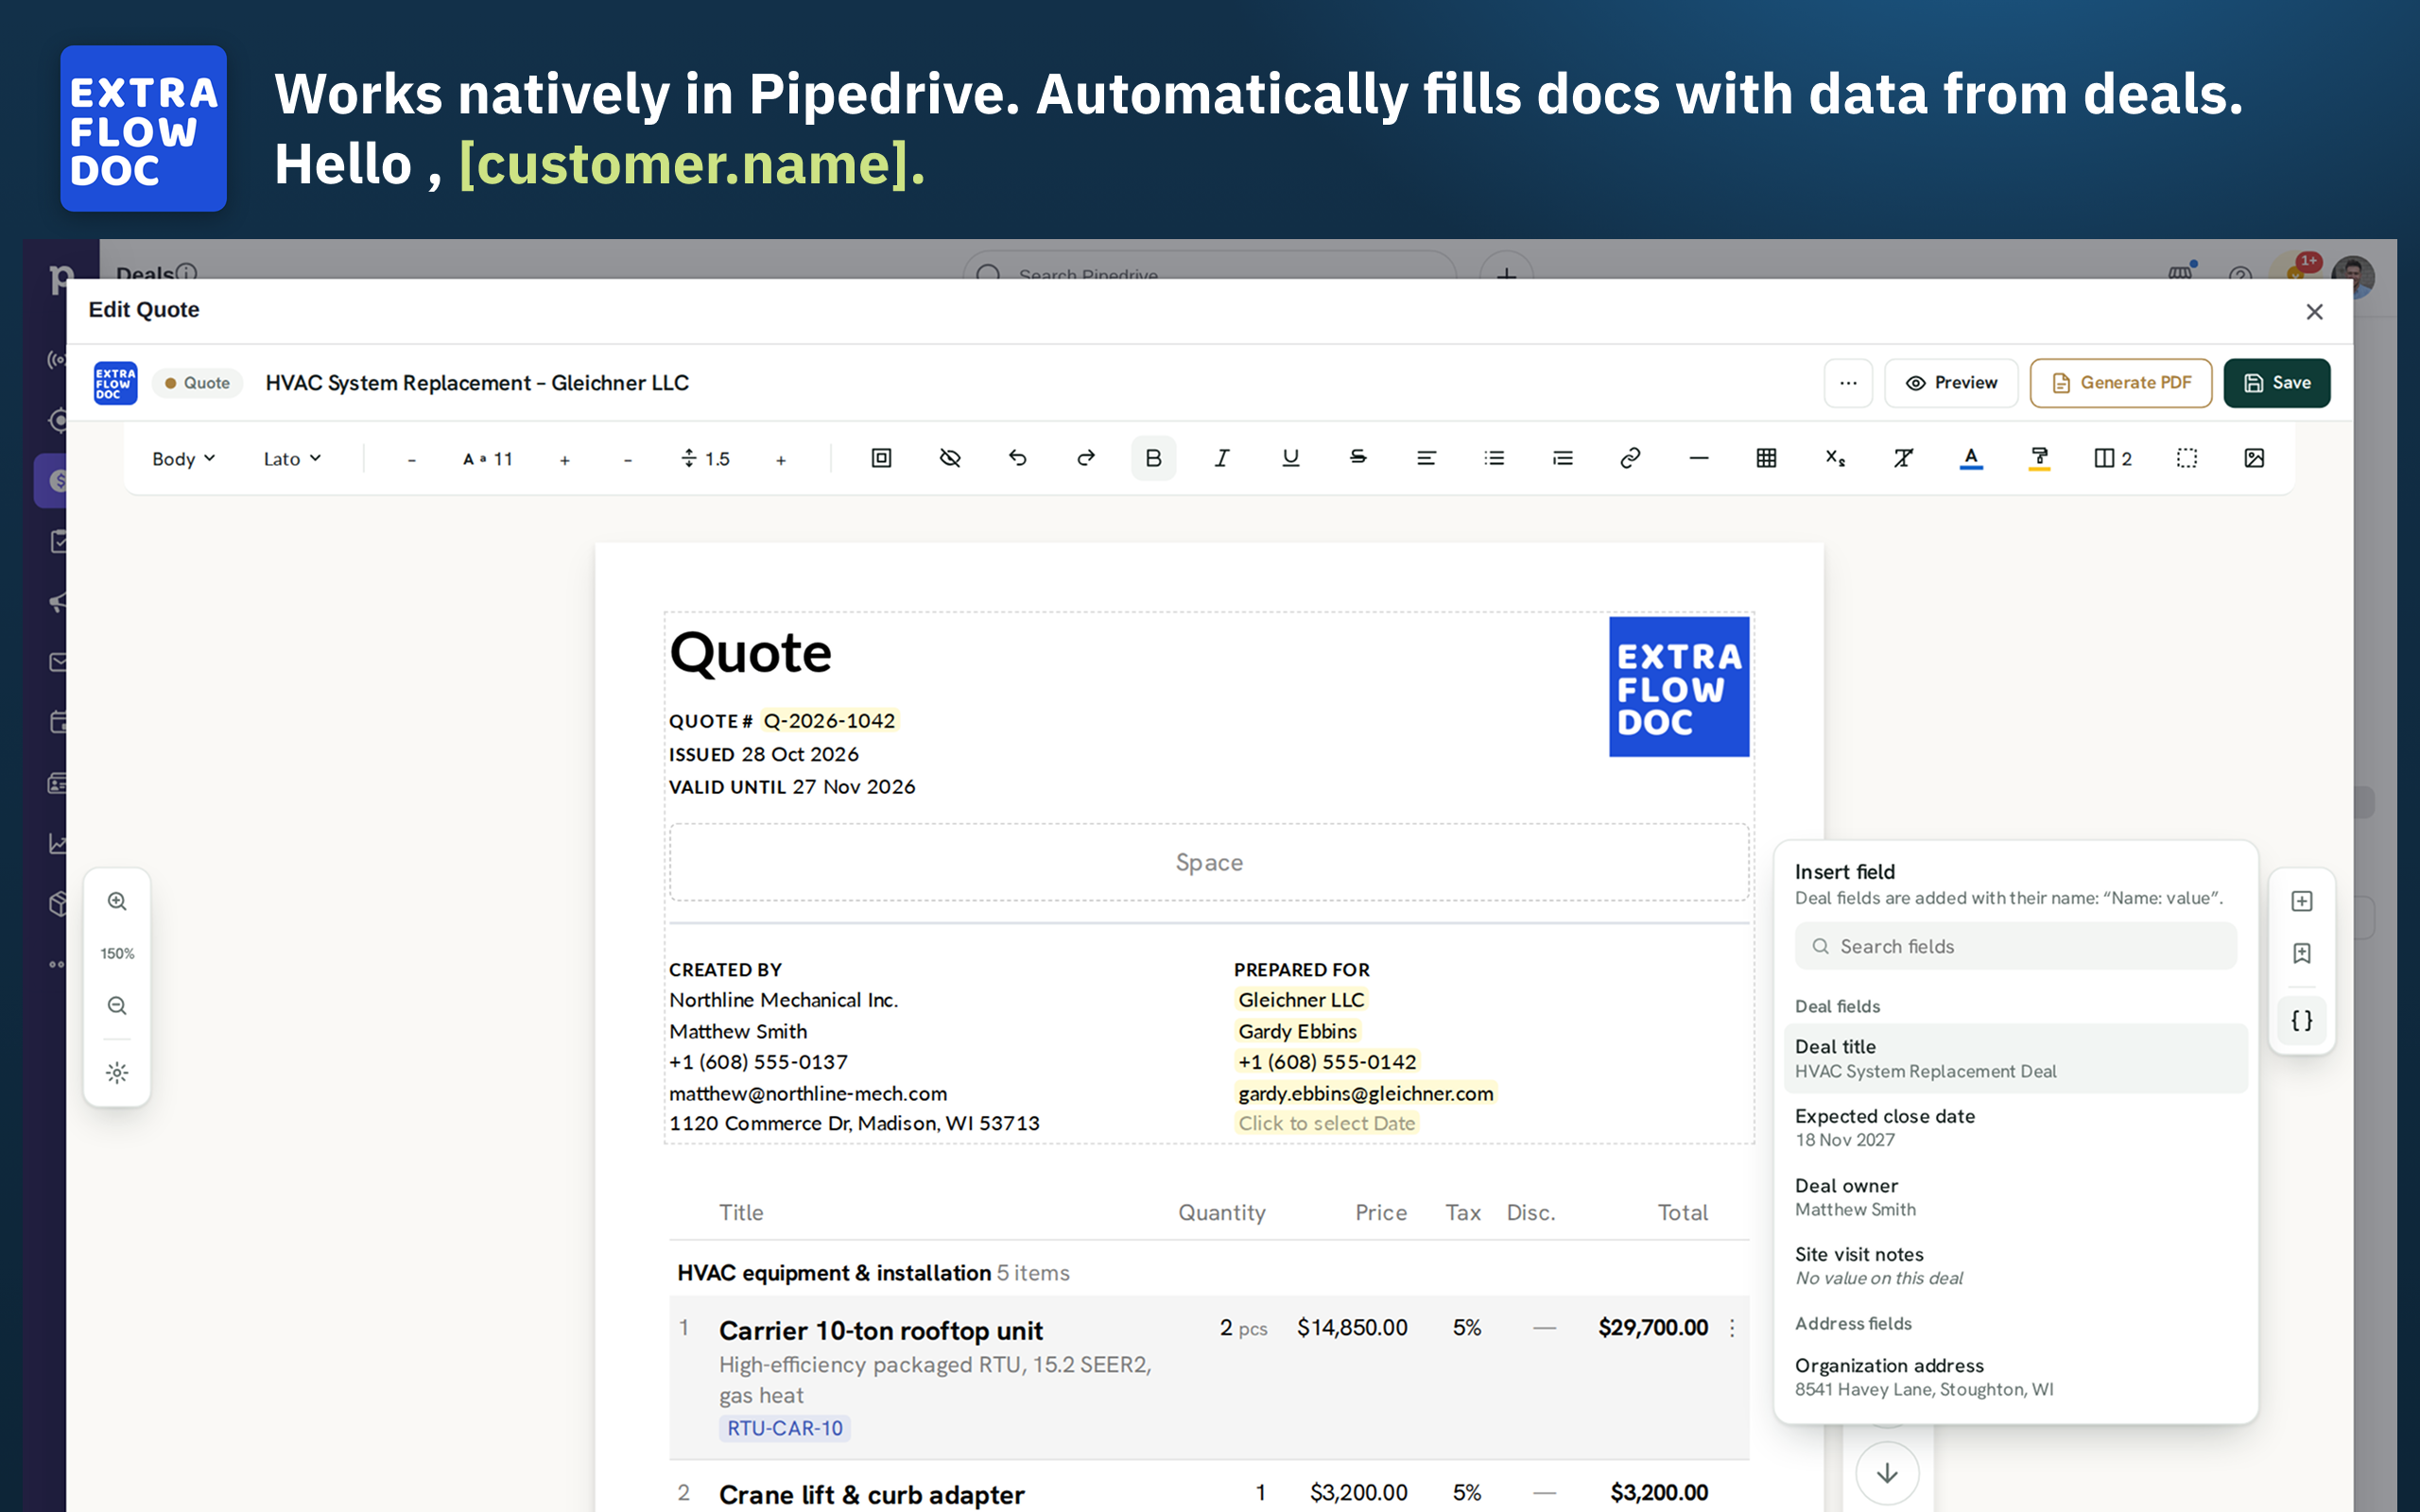Viewport: 2420px width, 1512px height.
Task: Toggle the hidden eye-slash visibility icon
Action: click(950, 458)
